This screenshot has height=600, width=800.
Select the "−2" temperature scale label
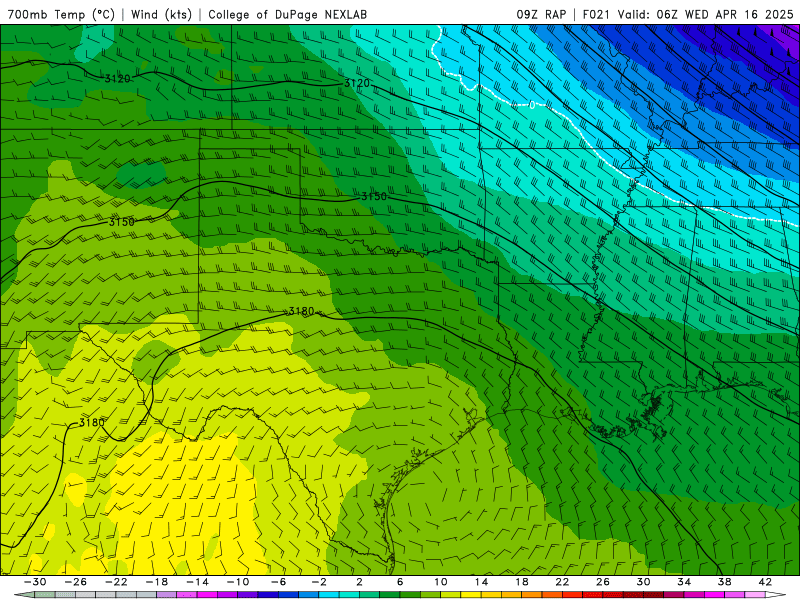pyautogui.click(x=319, y=582)
